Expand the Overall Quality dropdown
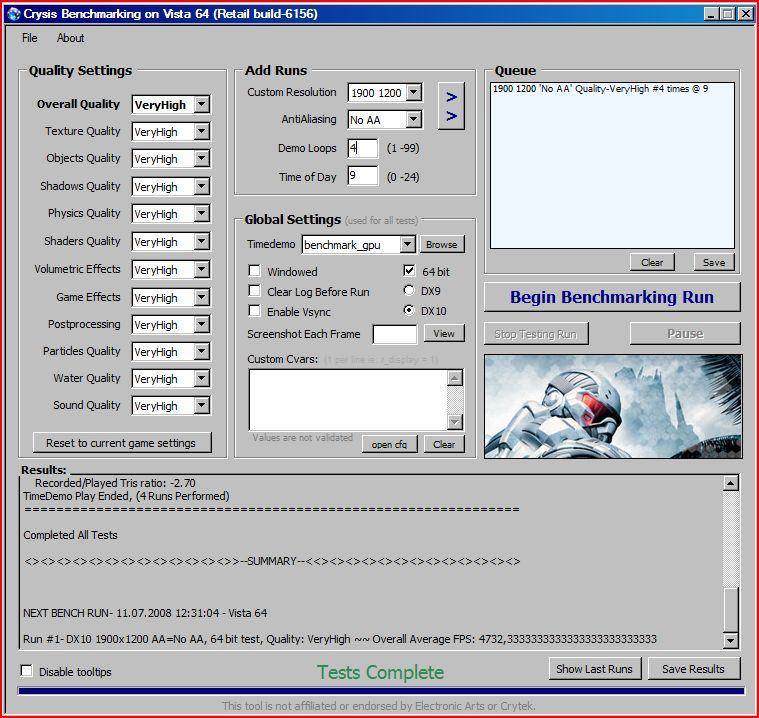The height and width of the screenshot is (718, 759). pyautogui.click(x=202, y=104)
